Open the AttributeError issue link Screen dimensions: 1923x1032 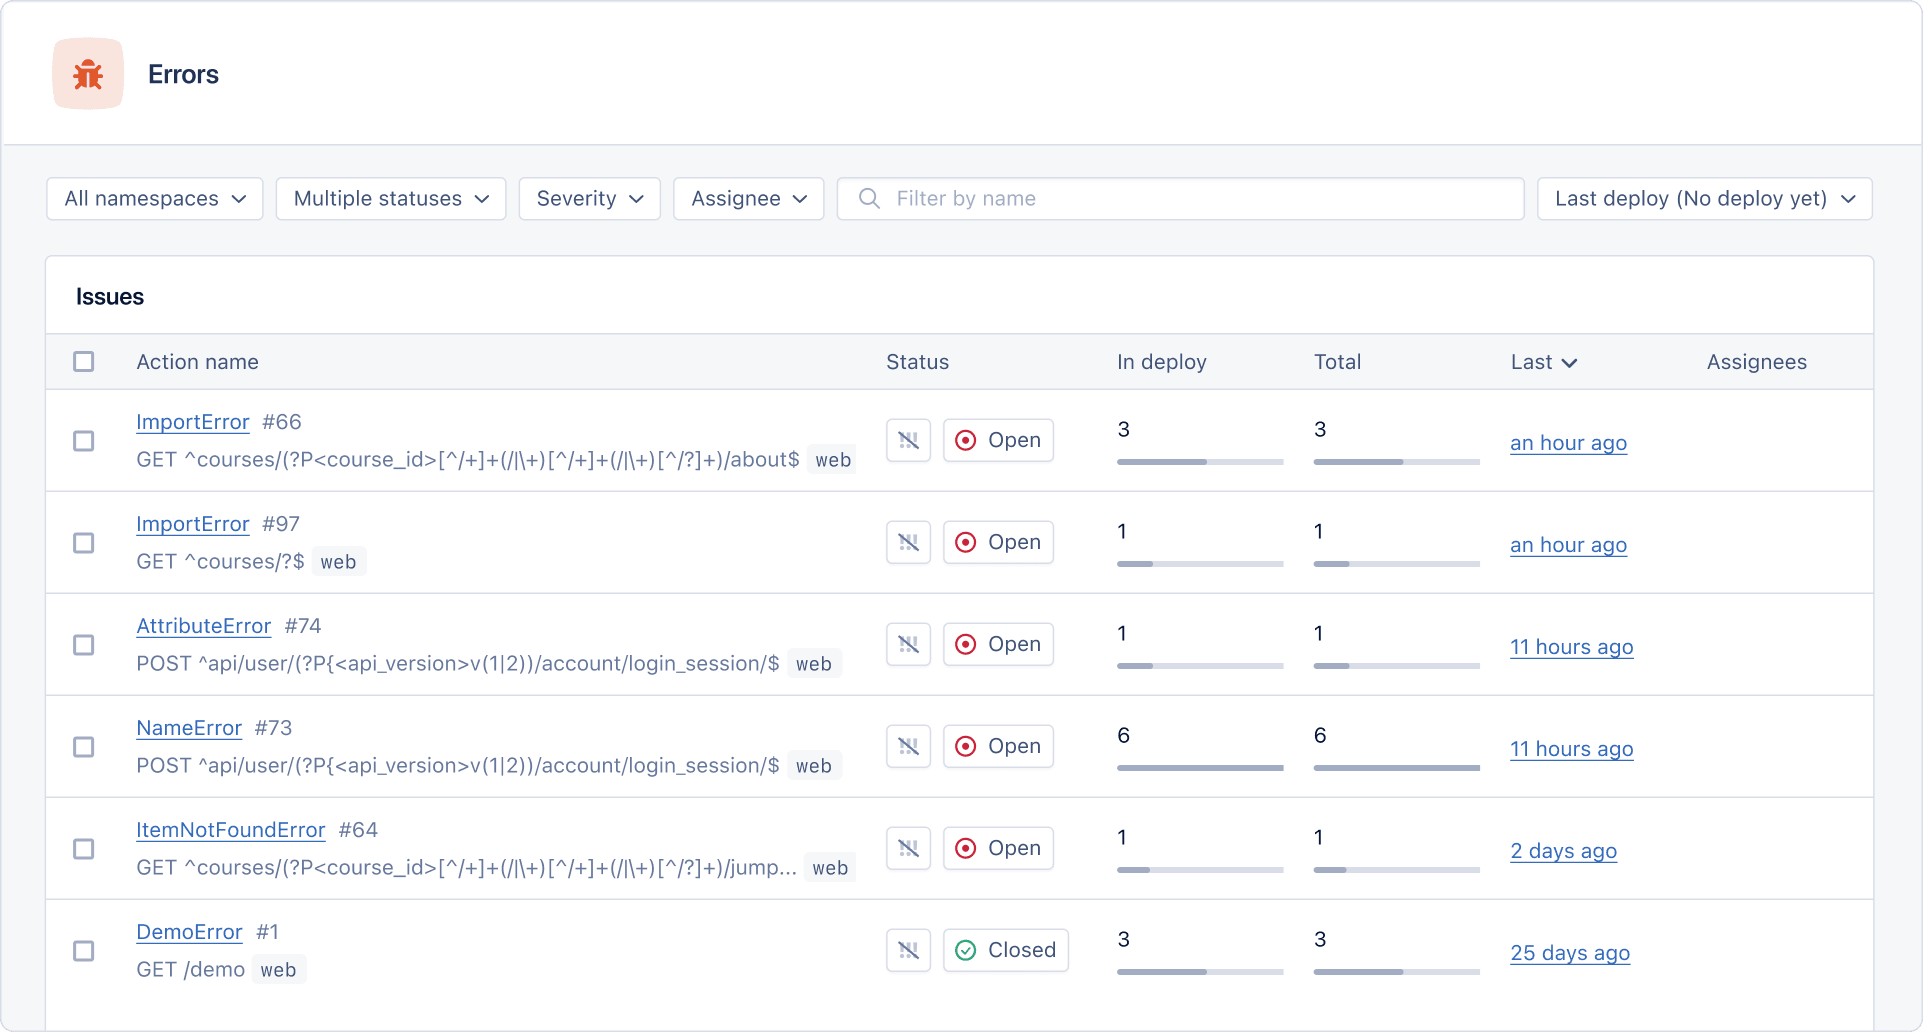[x=204, y=626]
